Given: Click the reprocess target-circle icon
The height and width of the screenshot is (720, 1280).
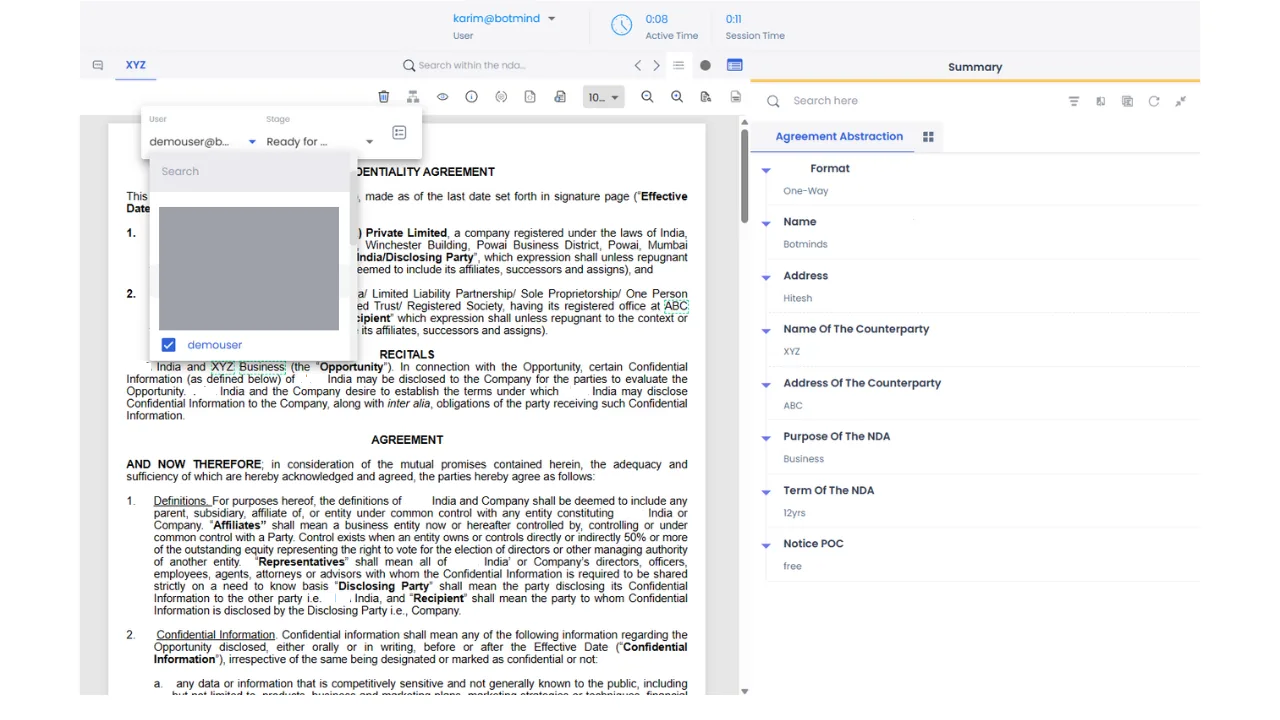Looking at the screenshot, I should tap(501, 97).
